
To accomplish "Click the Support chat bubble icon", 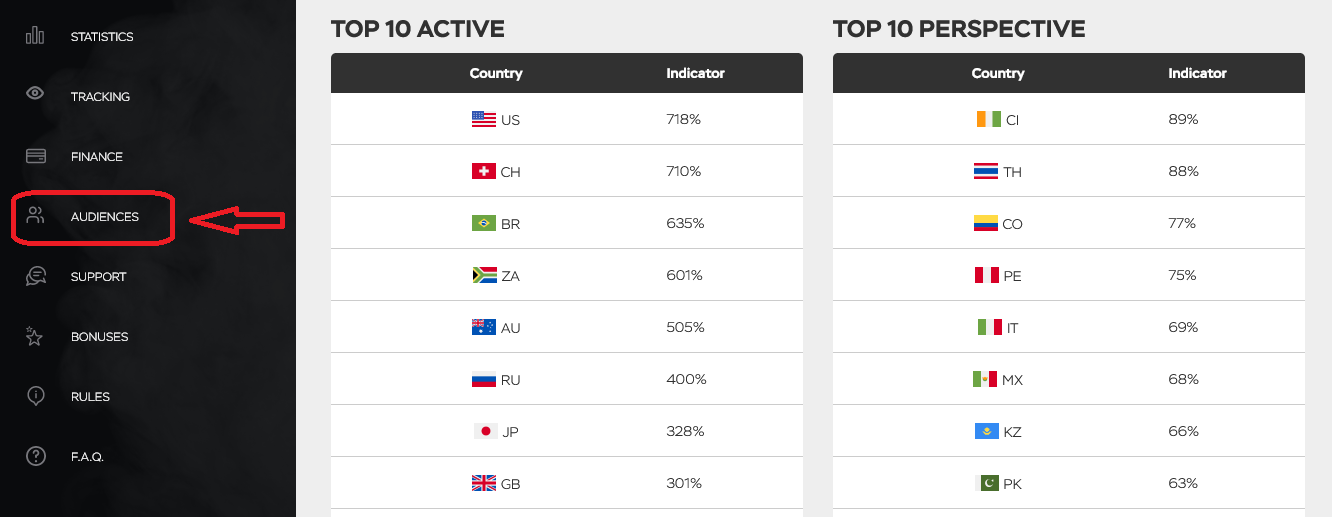I will [x=35, y=276].
